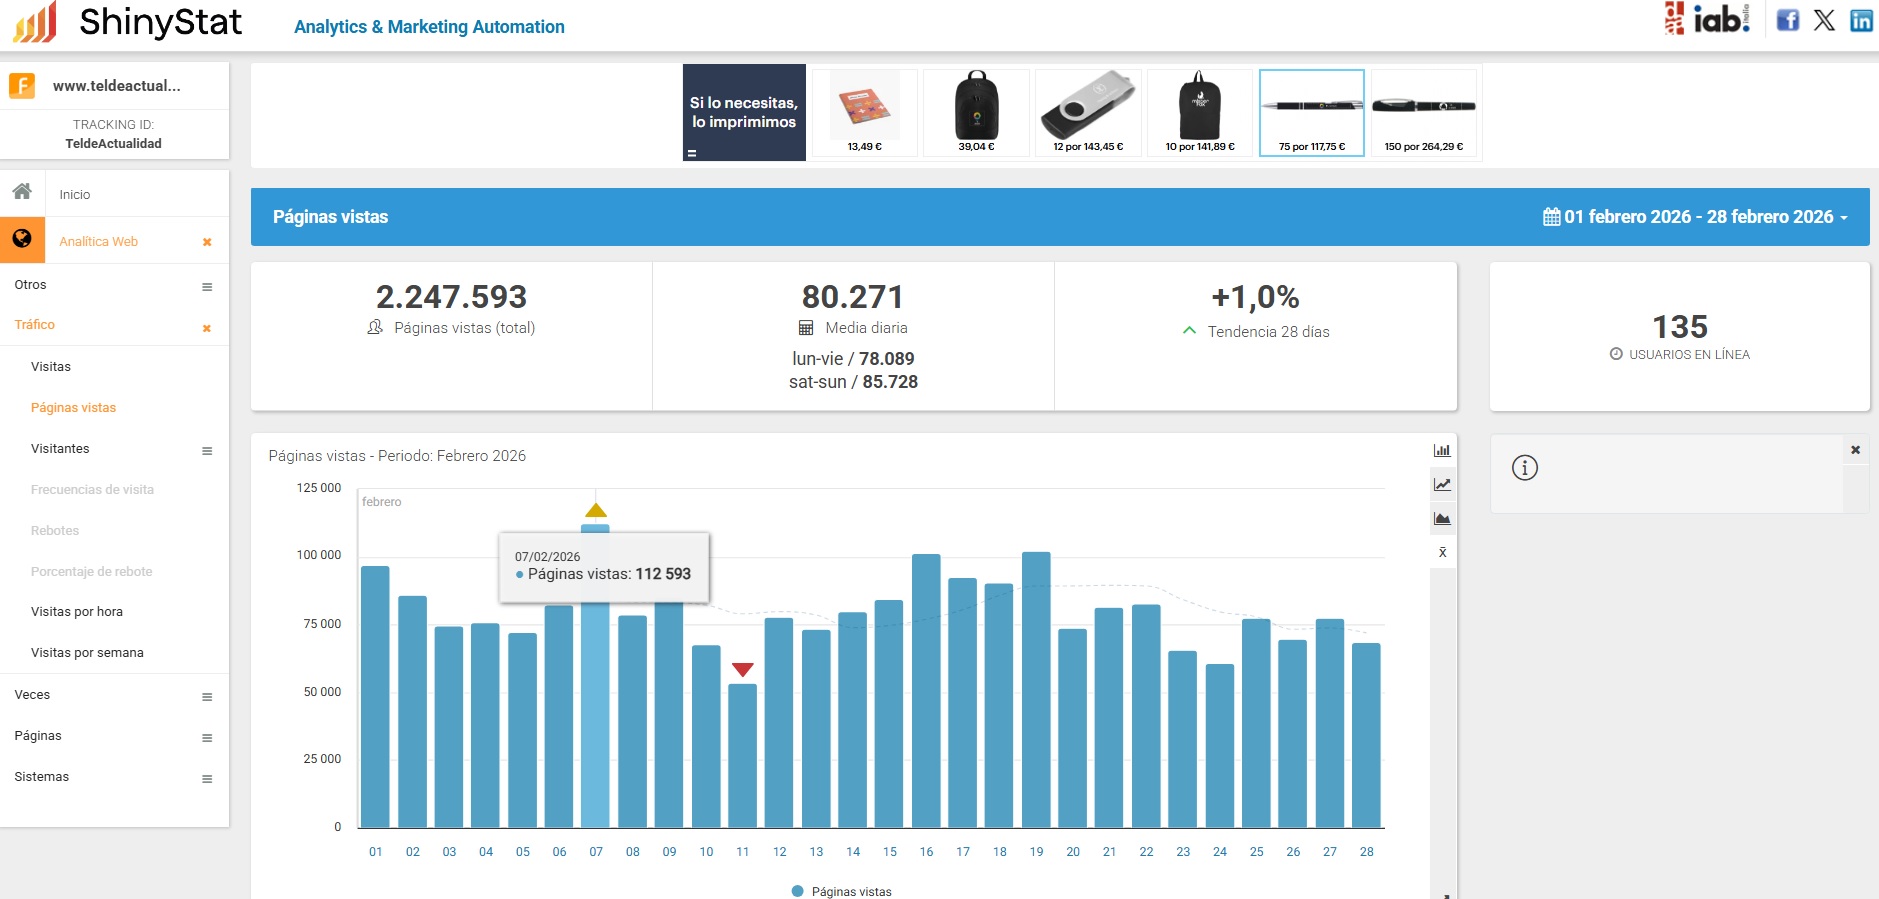Viewport: 1879px width, 899px height.
Task: Open Visitas por semana report
Action: point(87,653)
